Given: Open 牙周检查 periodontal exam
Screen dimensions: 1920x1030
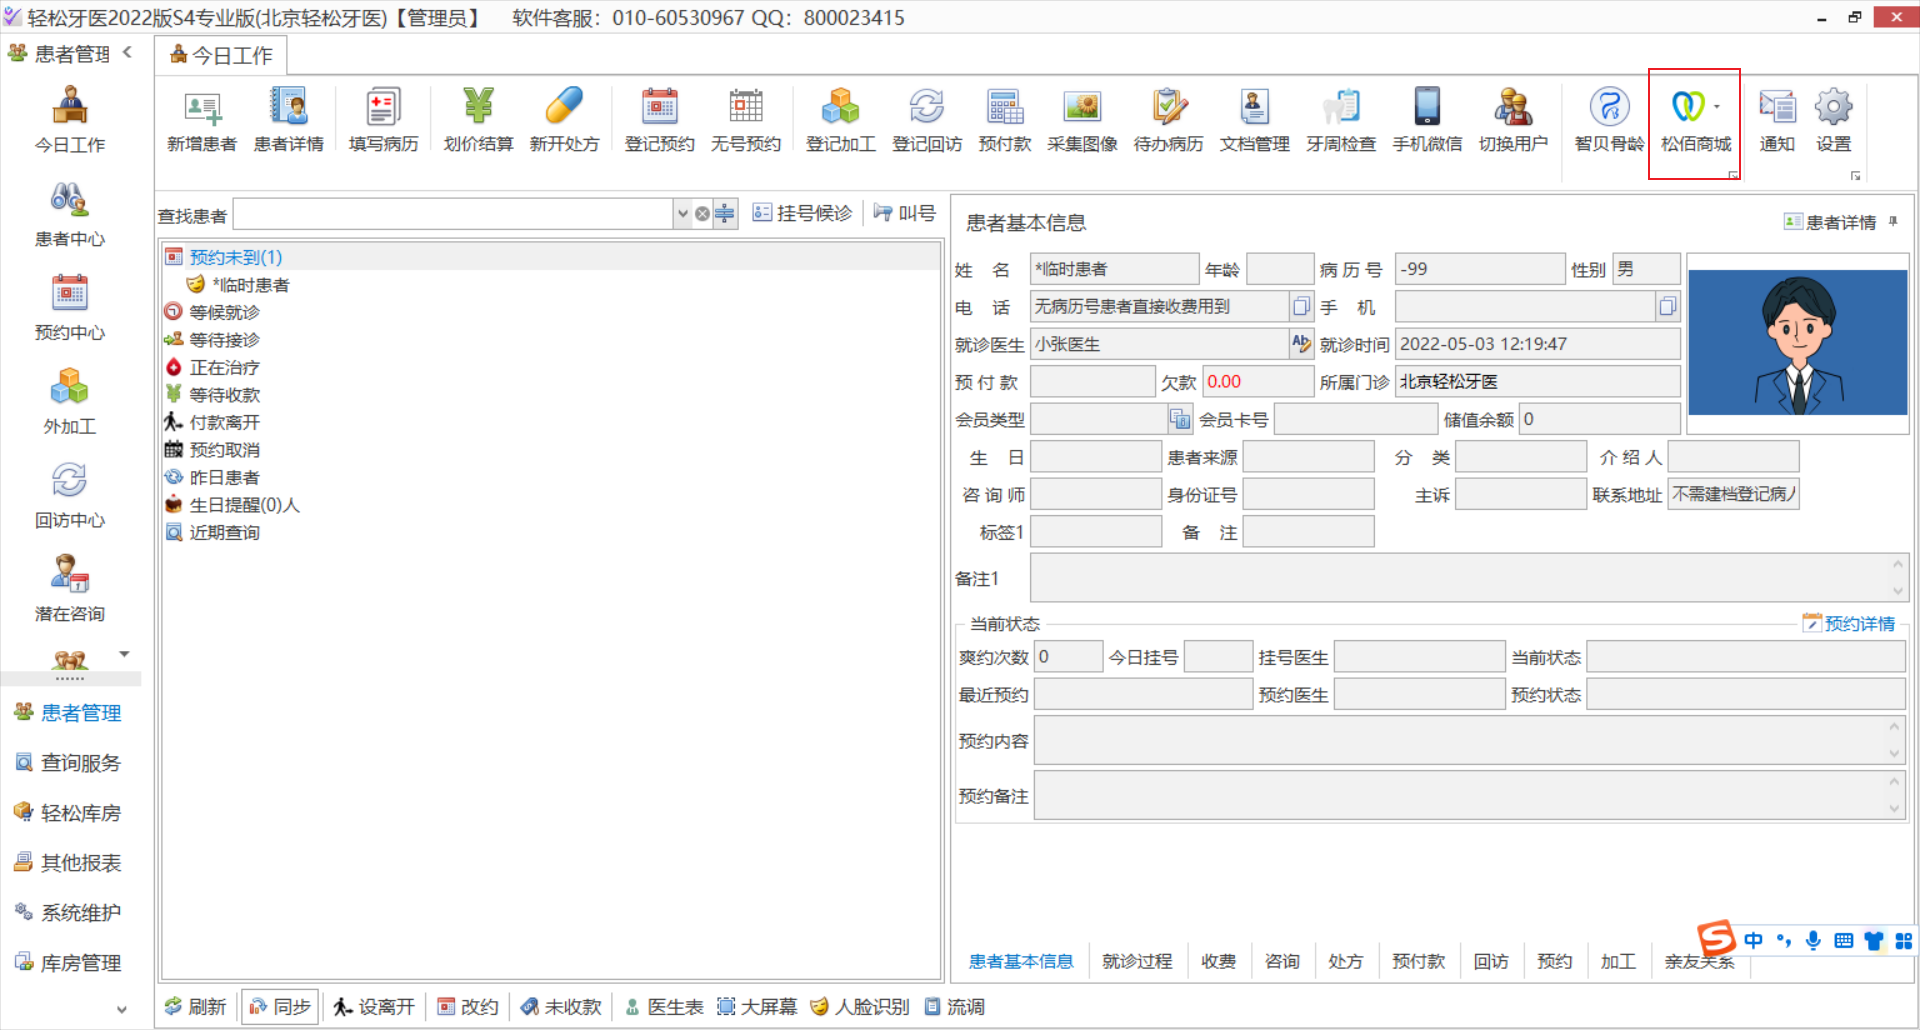Looking at the screenshot, I should click(x=1340, y=120).
